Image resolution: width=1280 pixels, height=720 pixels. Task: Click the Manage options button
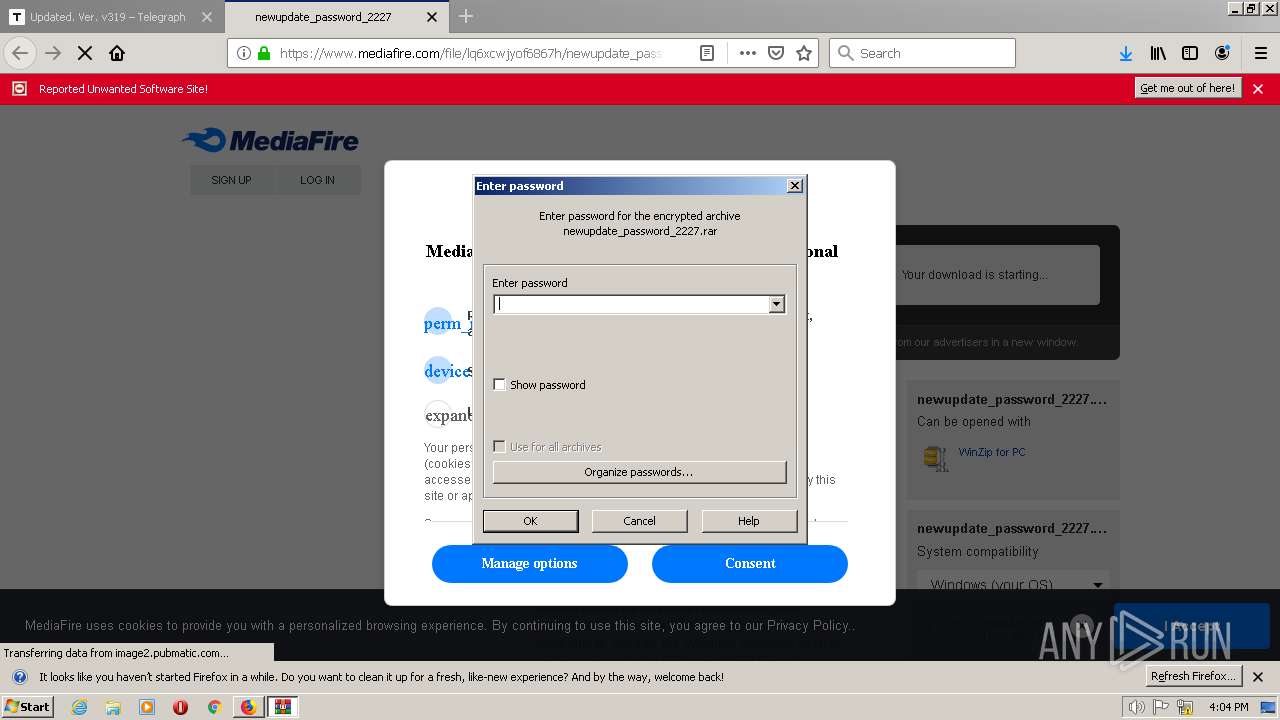coord(530,564)
